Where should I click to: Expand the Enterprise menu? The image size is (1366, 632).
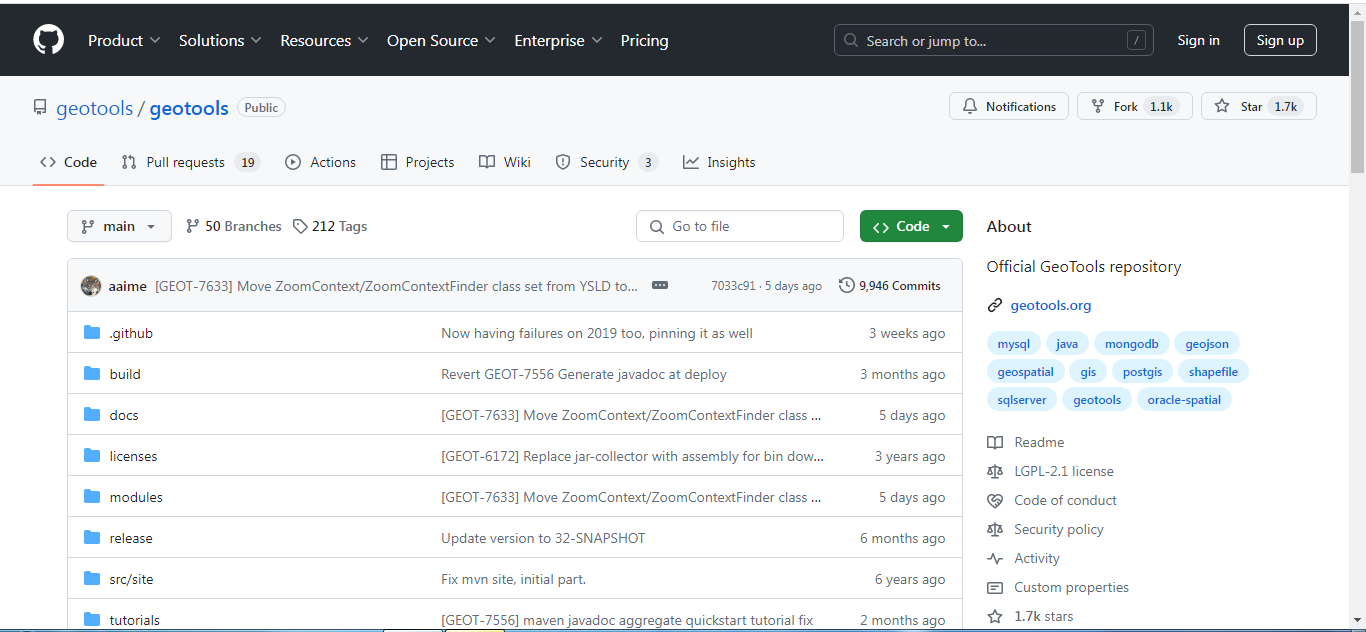pyautogui.click(x=558, y=41)
